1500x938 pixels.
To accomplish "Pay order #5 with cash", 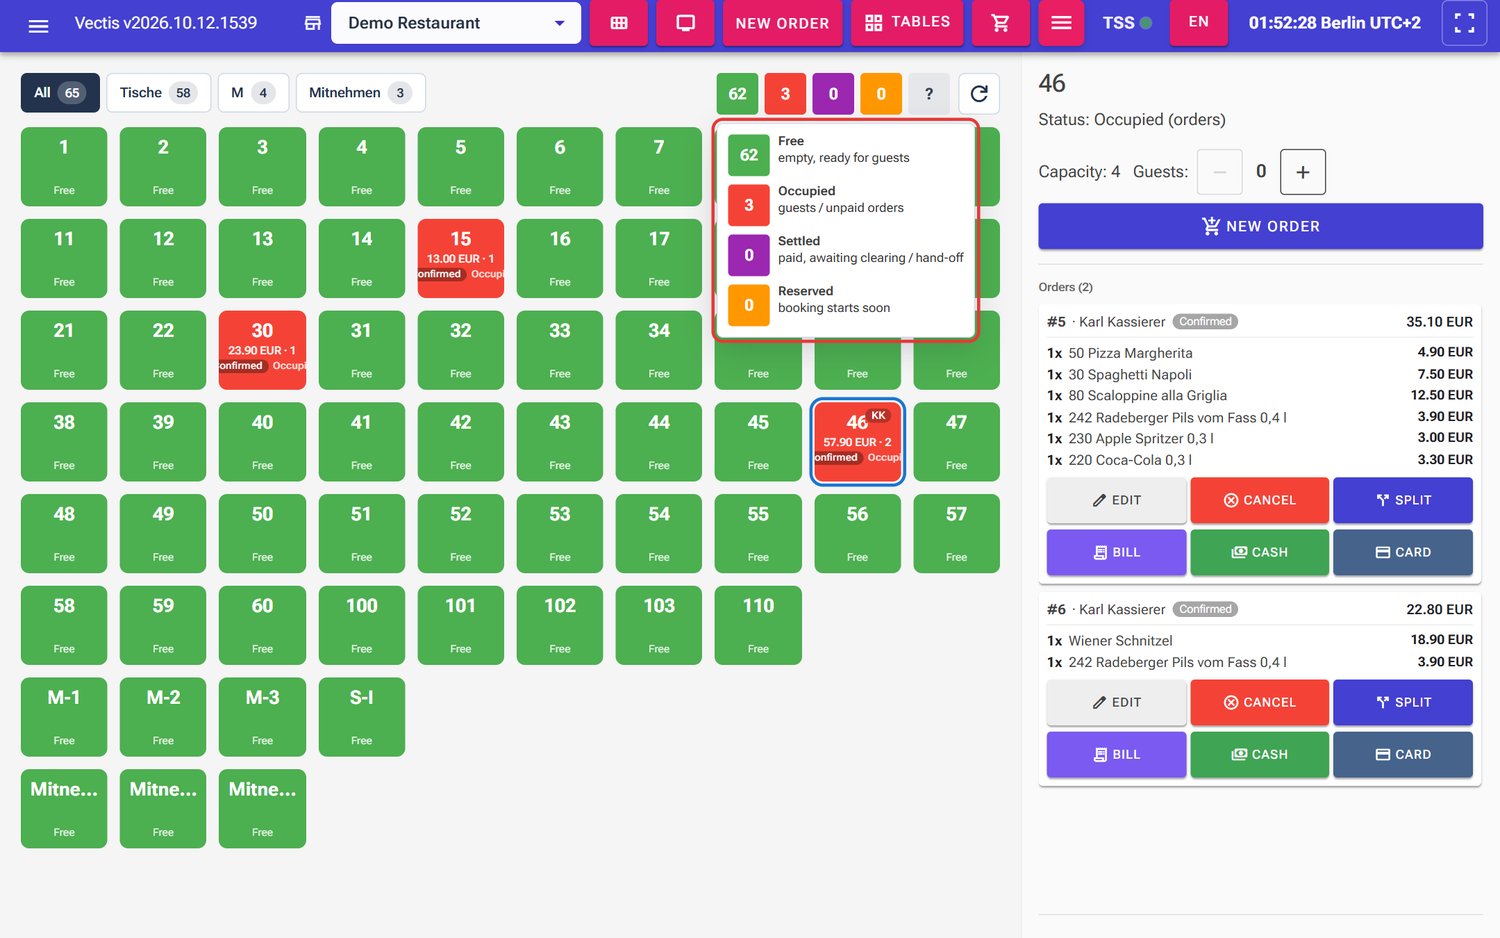I will [1260, 552].
